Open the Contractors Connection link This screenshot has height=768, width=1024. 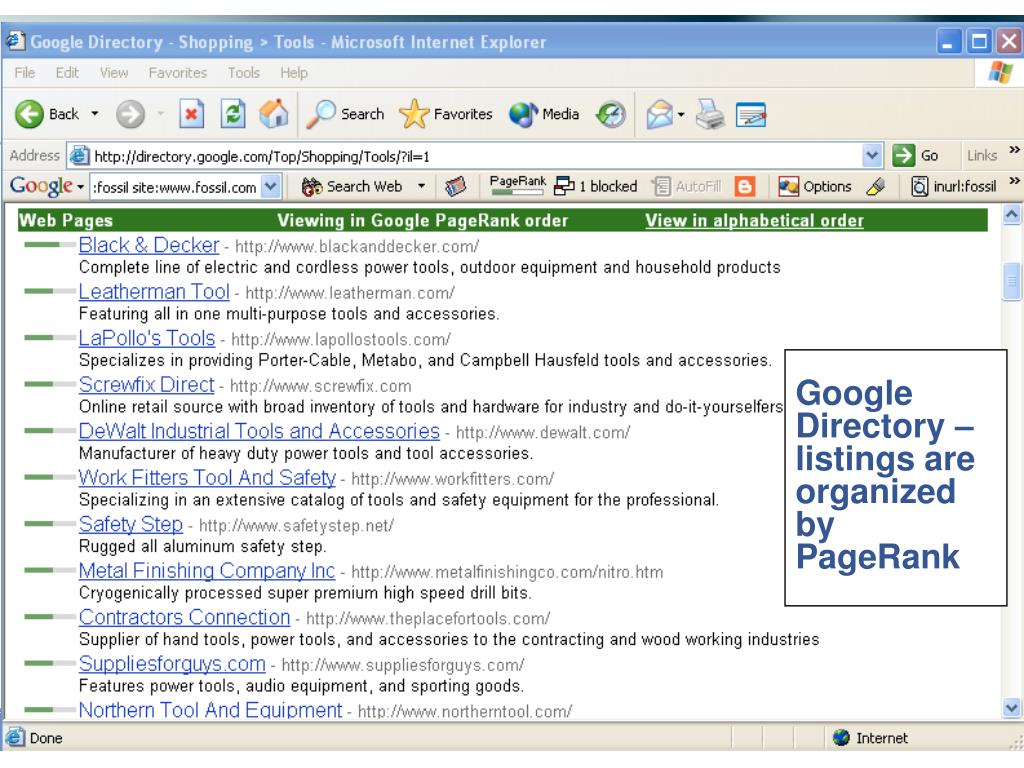coord(184,617)
